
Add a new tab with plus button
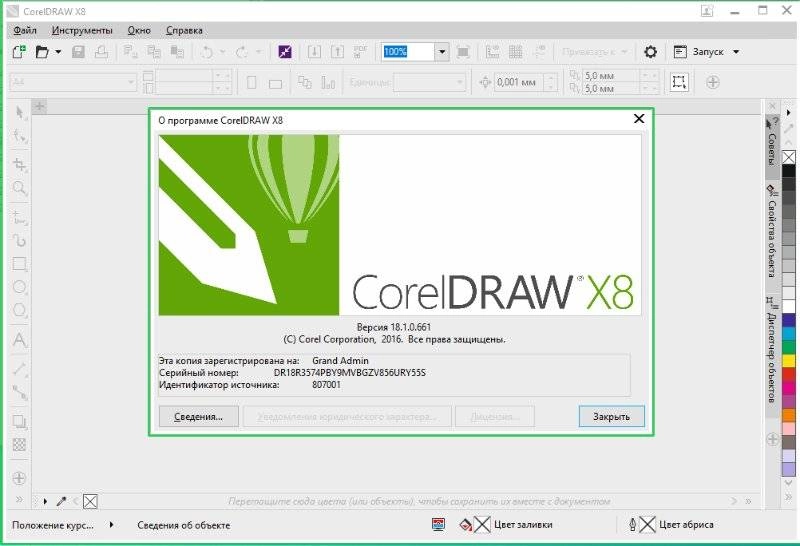[40, 106]
